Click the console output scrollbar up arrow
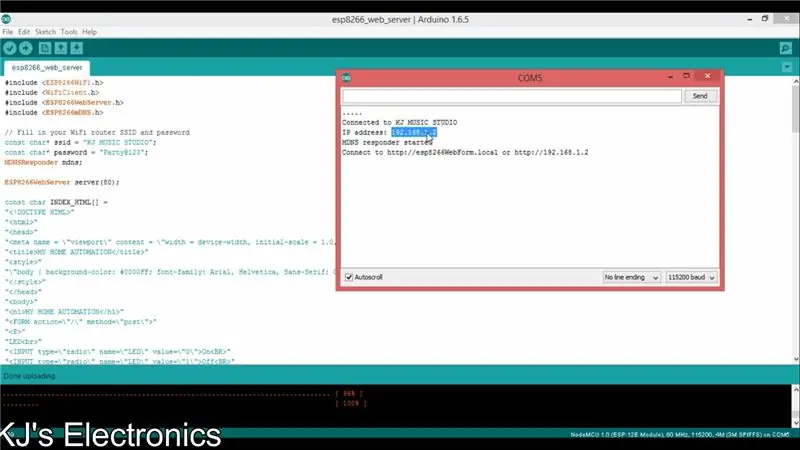The height and width of the screenshot is (450, 800). click(x=796, y=390)
